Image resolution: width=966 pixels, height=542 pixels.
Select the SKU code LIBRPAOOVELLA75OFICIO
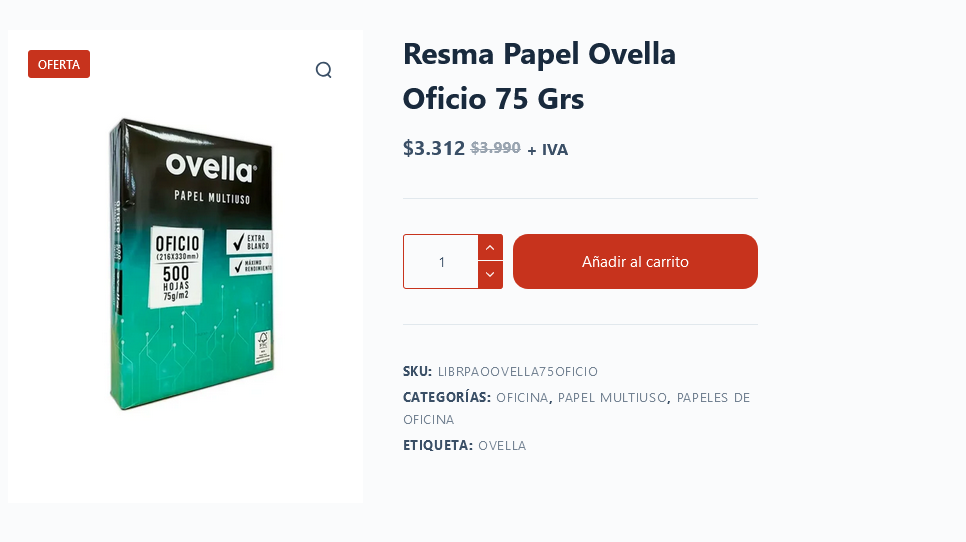pyautogui.click(x=518, y=371)
